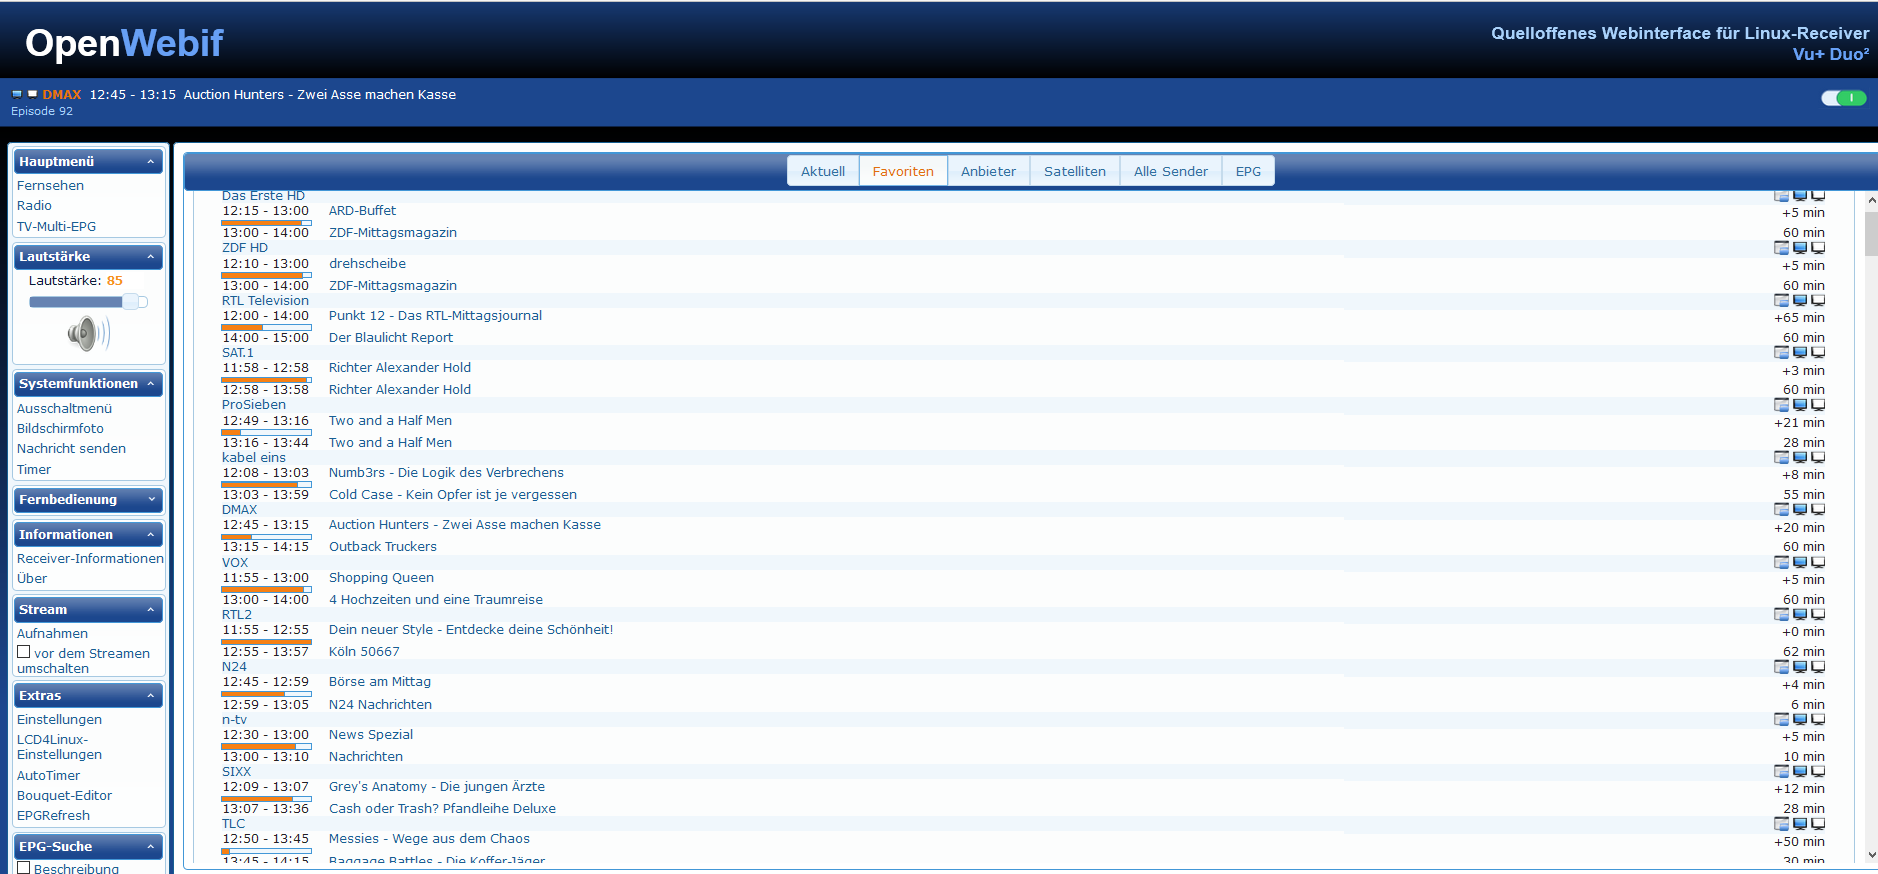Open the Radio link
This screenshot has height=874, width=1878.
(x=34, y=205)
